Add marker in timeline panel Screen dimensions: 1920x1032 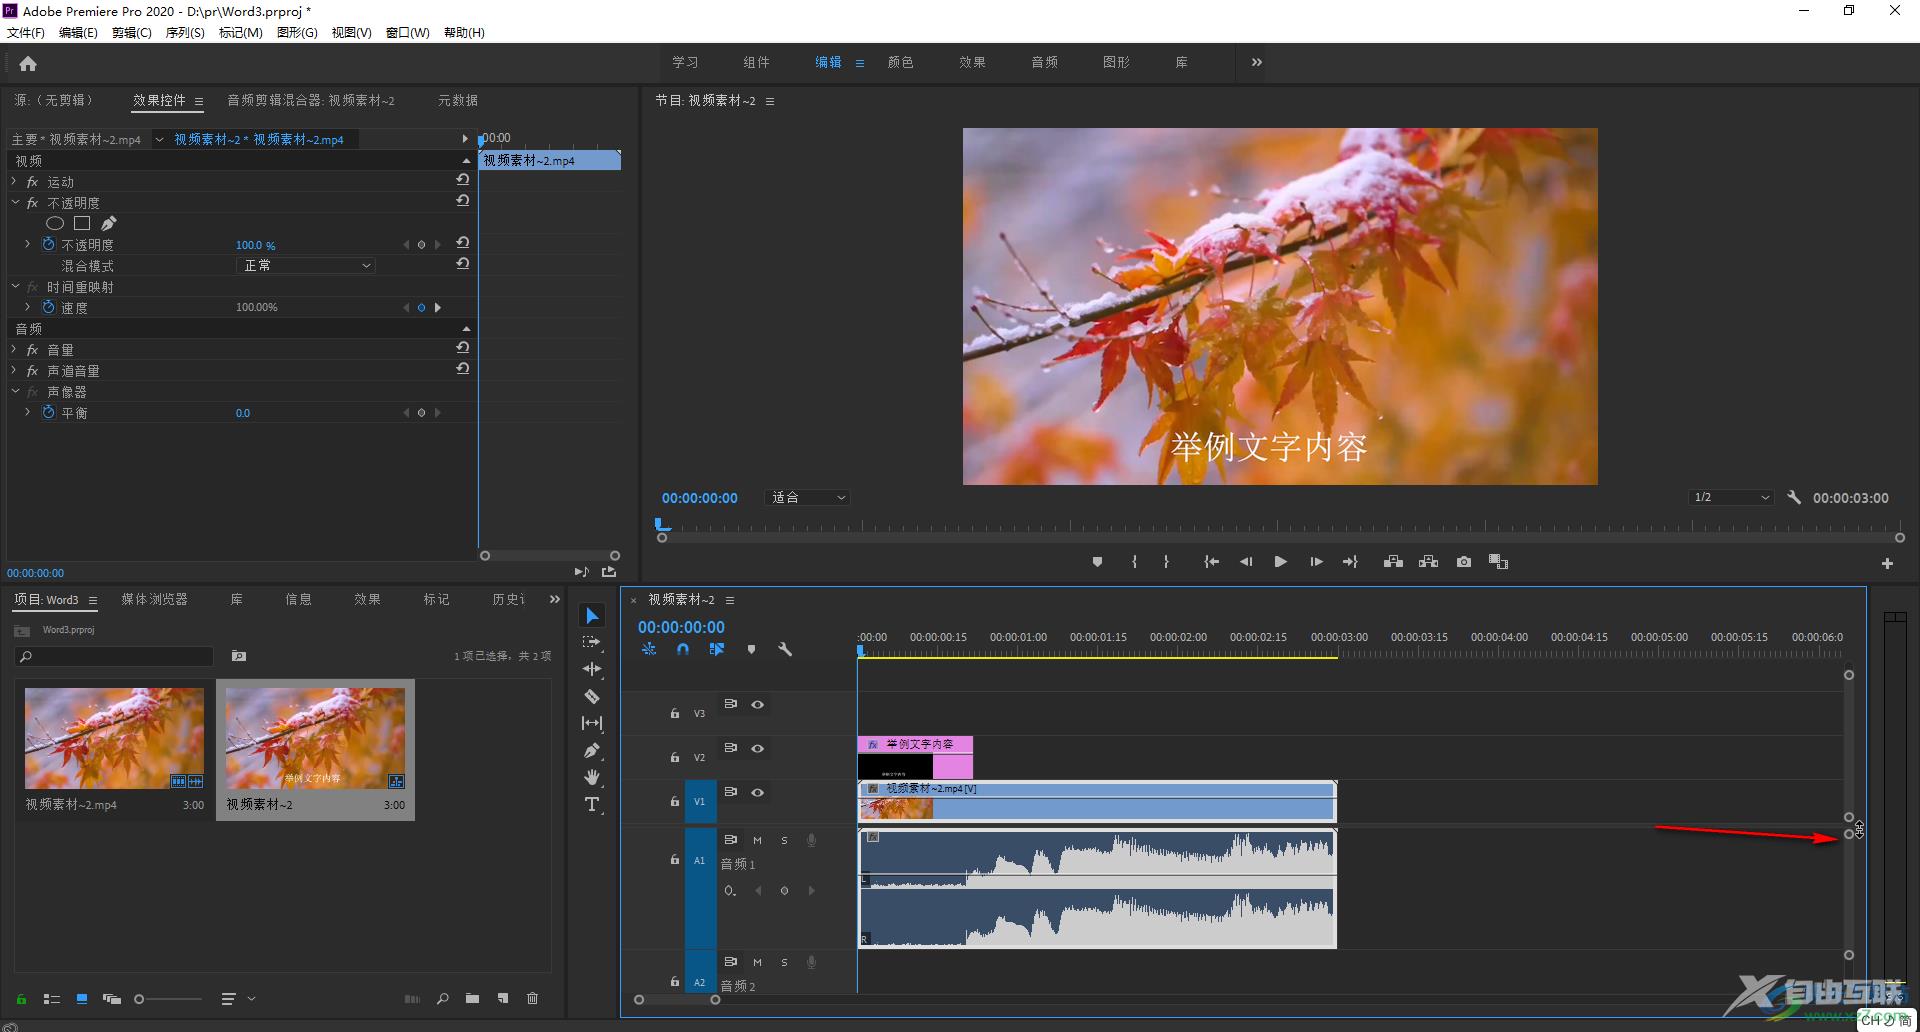751,649
